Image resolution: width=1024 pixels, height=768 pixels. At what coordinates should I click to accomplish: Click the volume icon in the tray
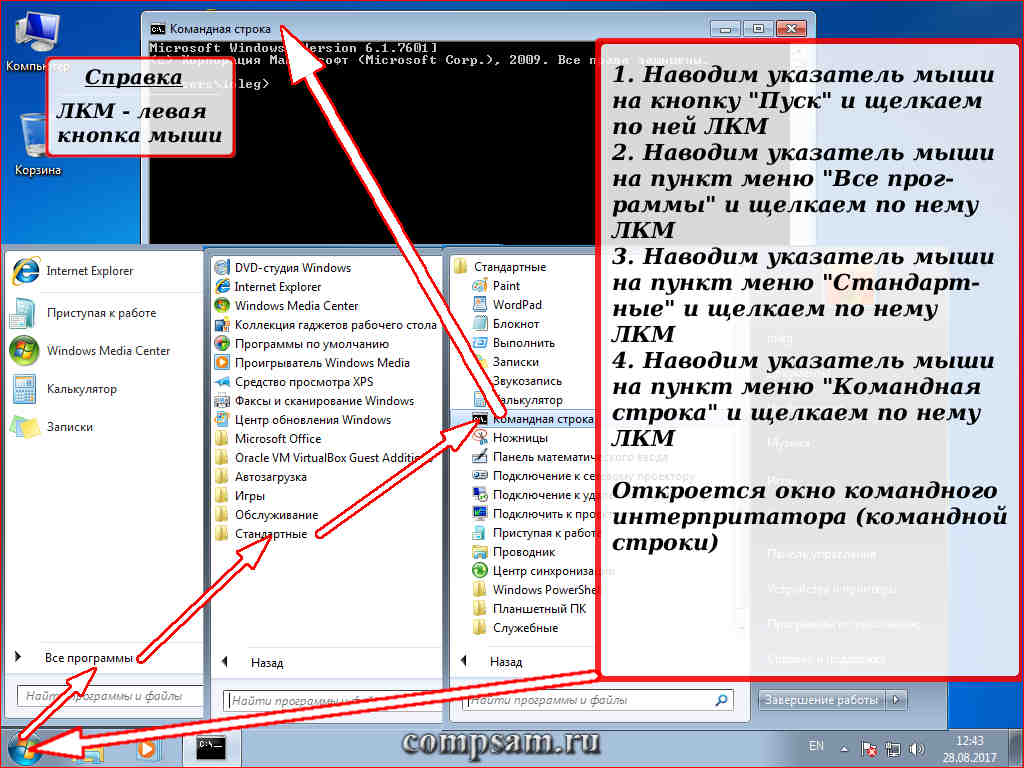coord(917,749)
